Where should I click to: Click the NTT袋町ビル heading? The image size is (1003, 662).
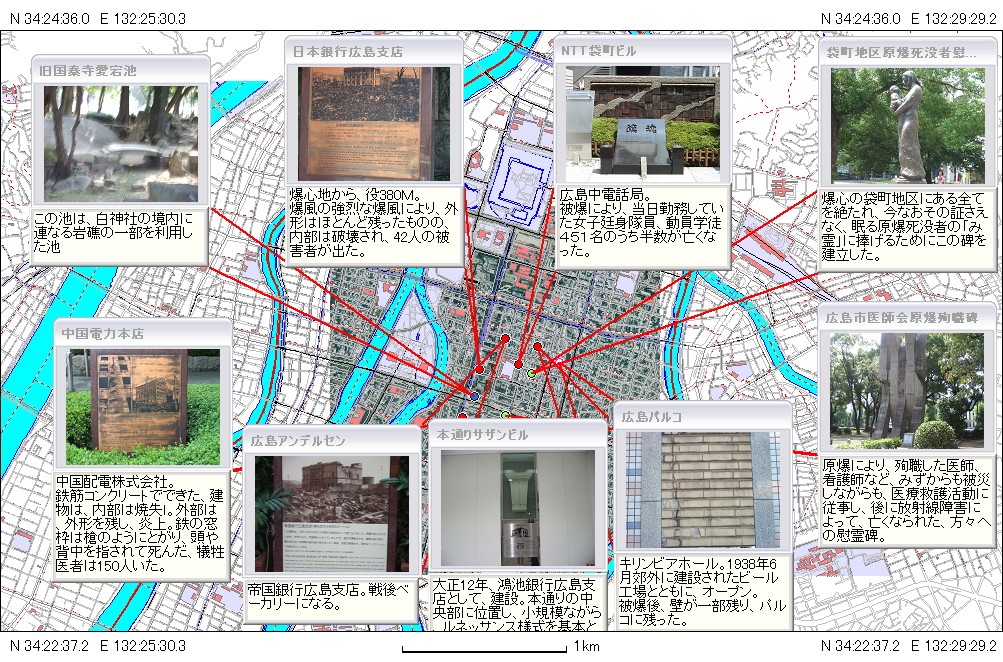(598, 51)
